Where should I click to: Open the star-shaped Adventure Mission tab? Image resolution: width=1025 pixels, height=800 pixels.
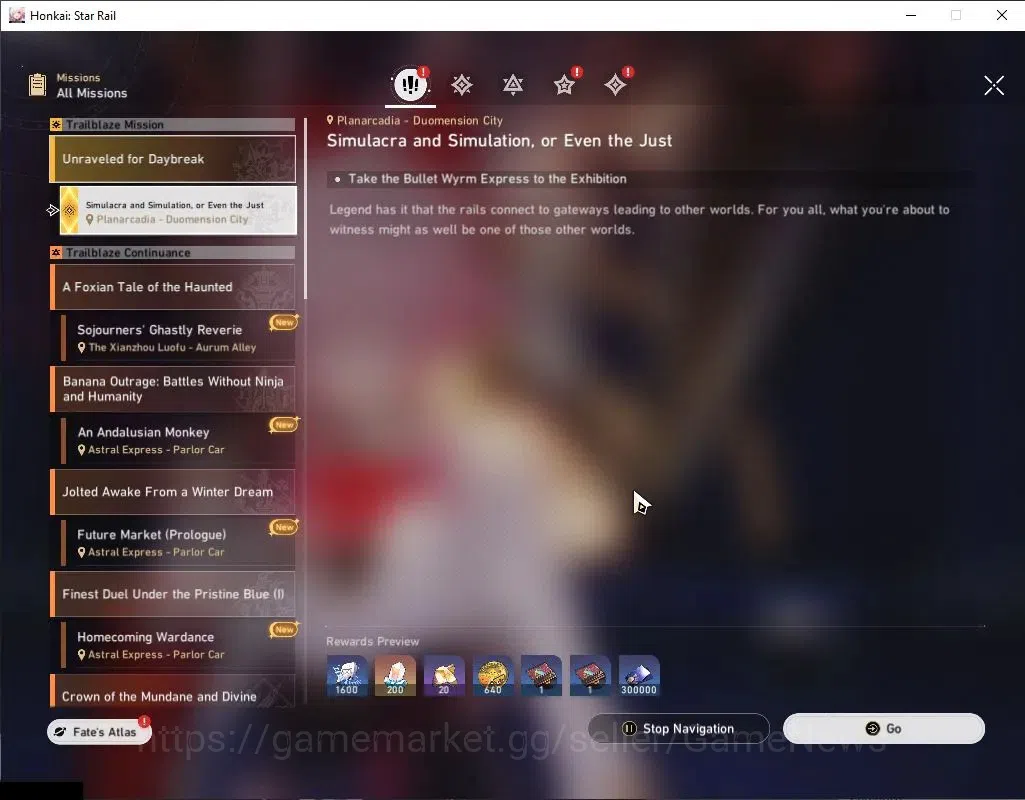click(x=564, y=85)
